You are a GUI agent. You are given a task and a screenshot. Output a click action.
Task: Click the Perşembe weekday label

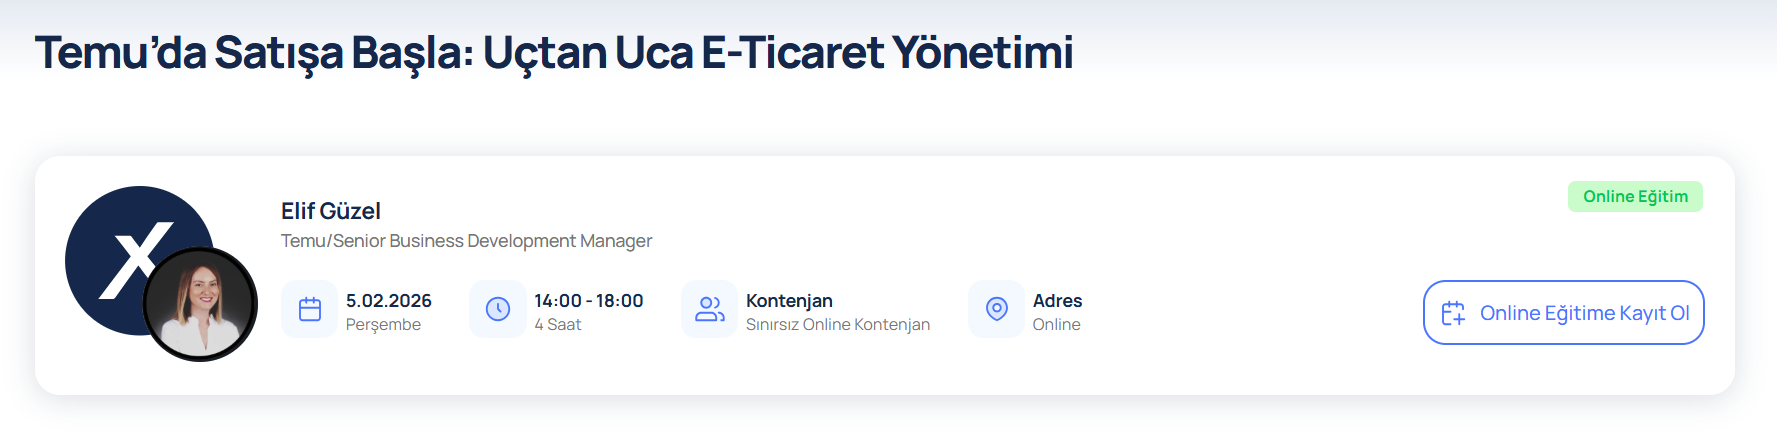383,325
